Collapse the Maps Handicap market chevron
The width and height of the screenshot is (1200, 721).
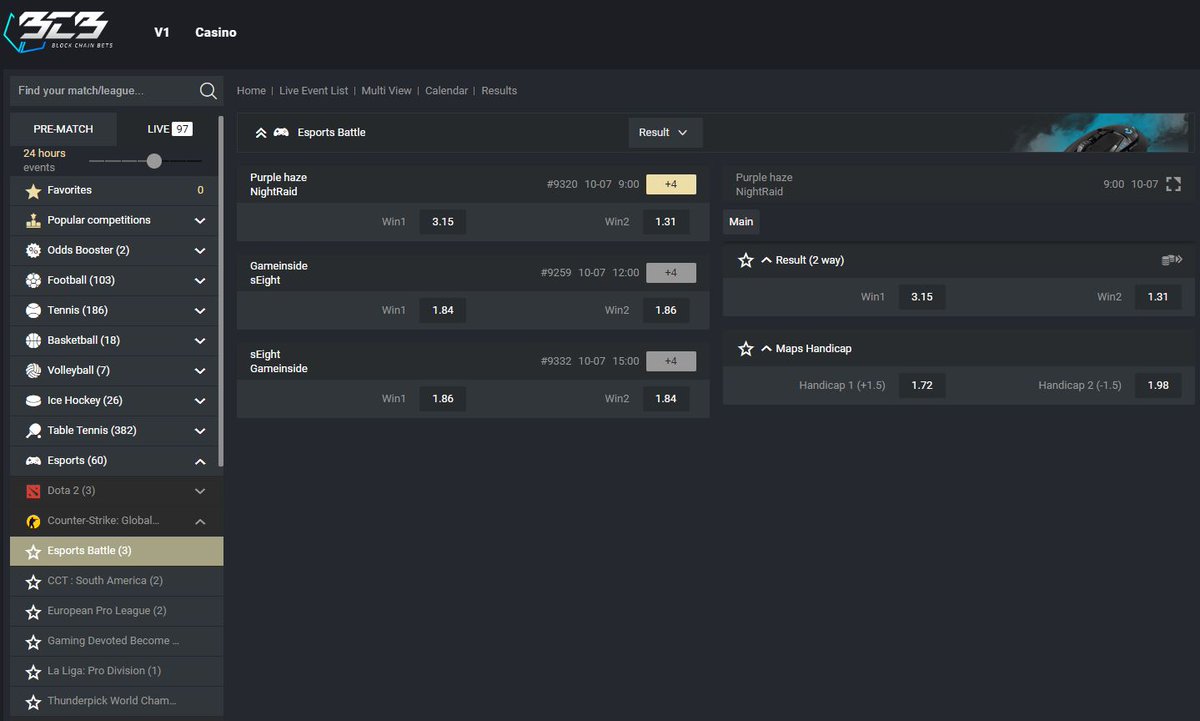[766, 349]
